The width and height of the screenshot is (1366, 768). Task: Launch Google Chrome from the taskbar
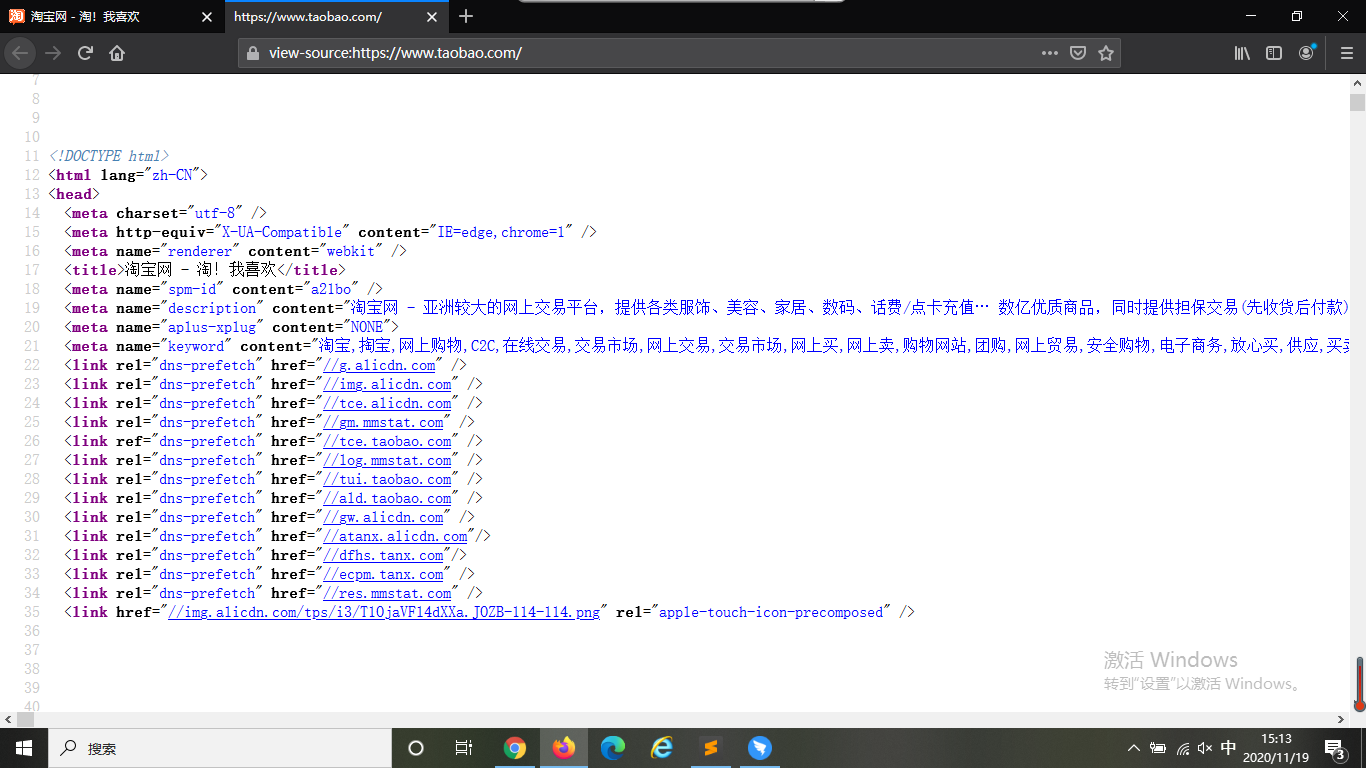point(515,748)
